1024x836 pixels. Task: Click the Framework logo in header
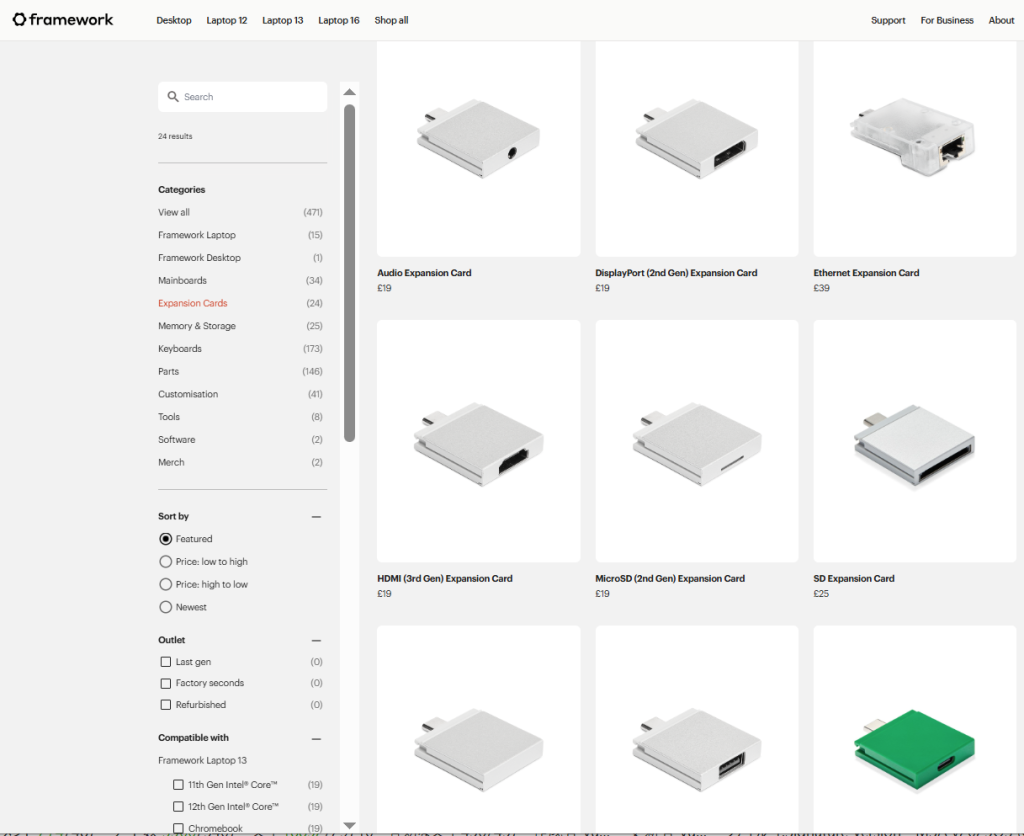63,20
